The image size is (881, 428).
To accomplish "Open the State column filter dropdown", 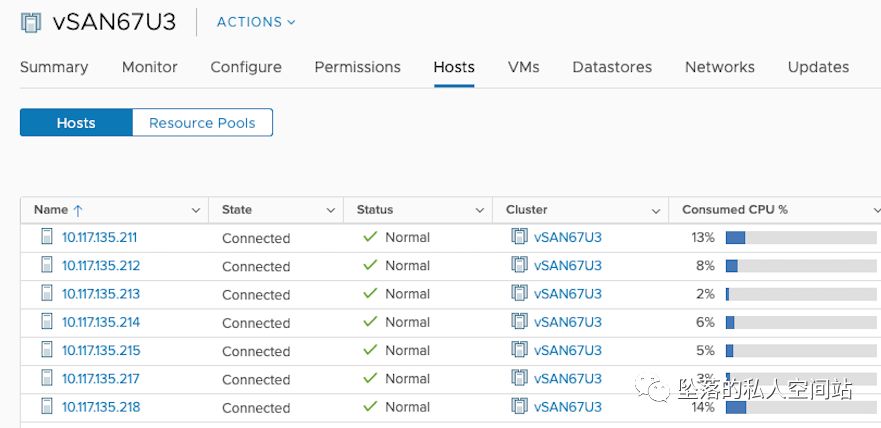I will pyautogui.click(x=331, y=210).
